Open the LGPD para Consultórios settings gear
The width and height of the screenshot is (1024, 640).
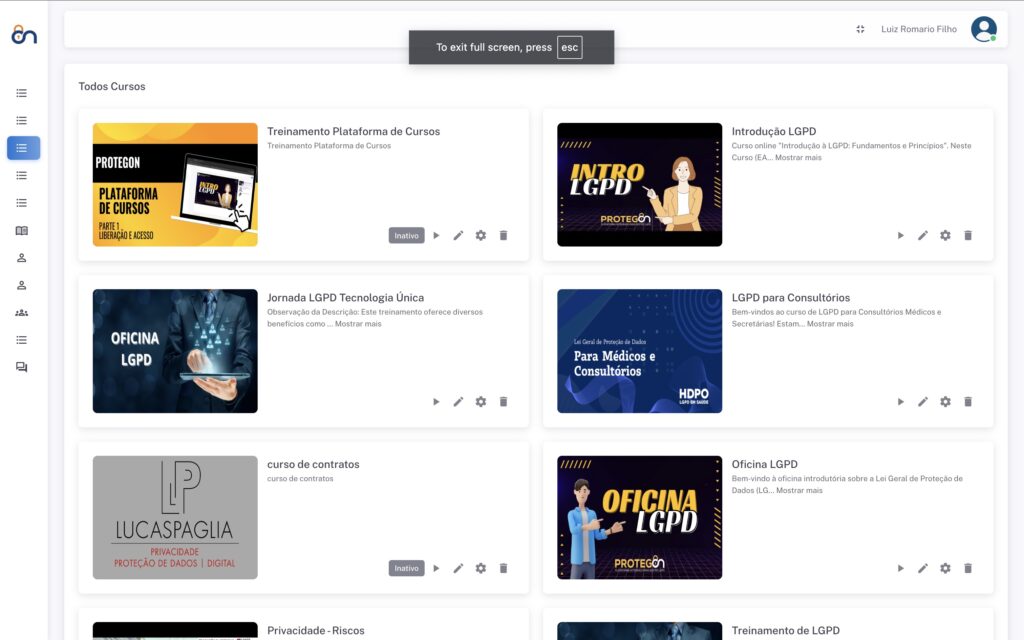[x=945, y=402]
